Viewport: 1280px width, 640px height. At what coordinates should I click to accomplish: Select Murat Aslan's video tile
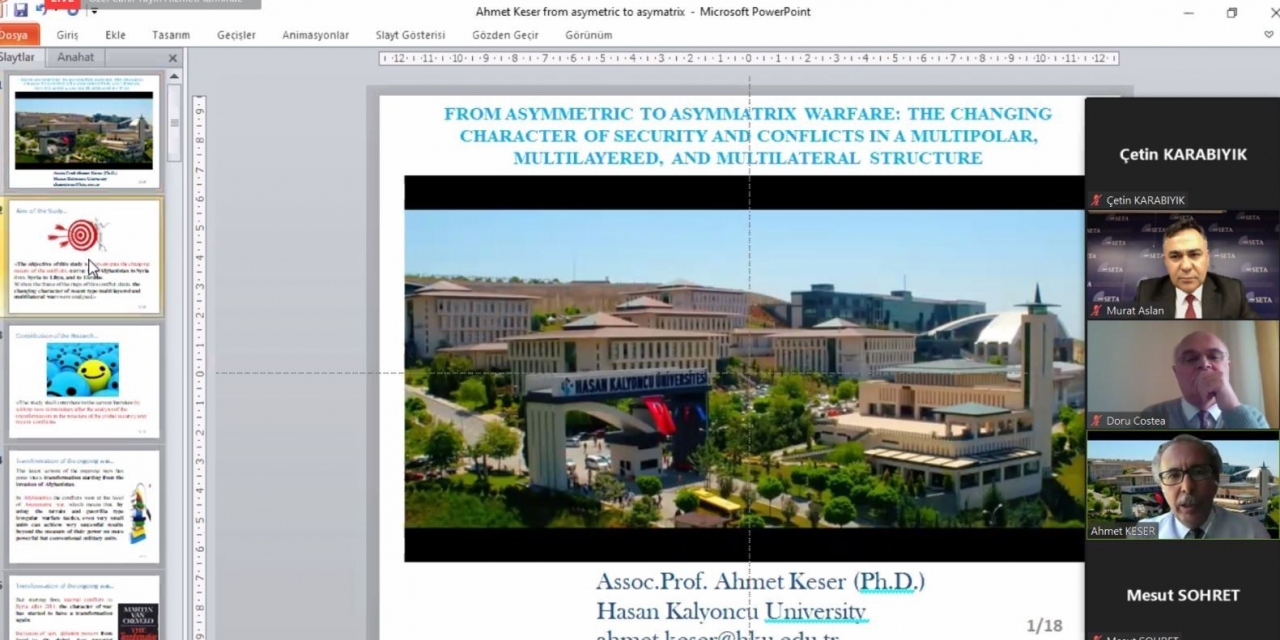click(1182, 264)
